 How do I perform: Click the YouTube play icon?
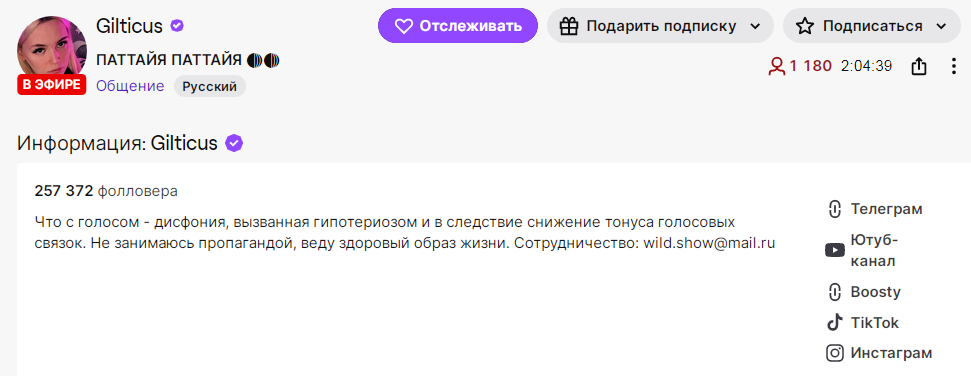835,250
